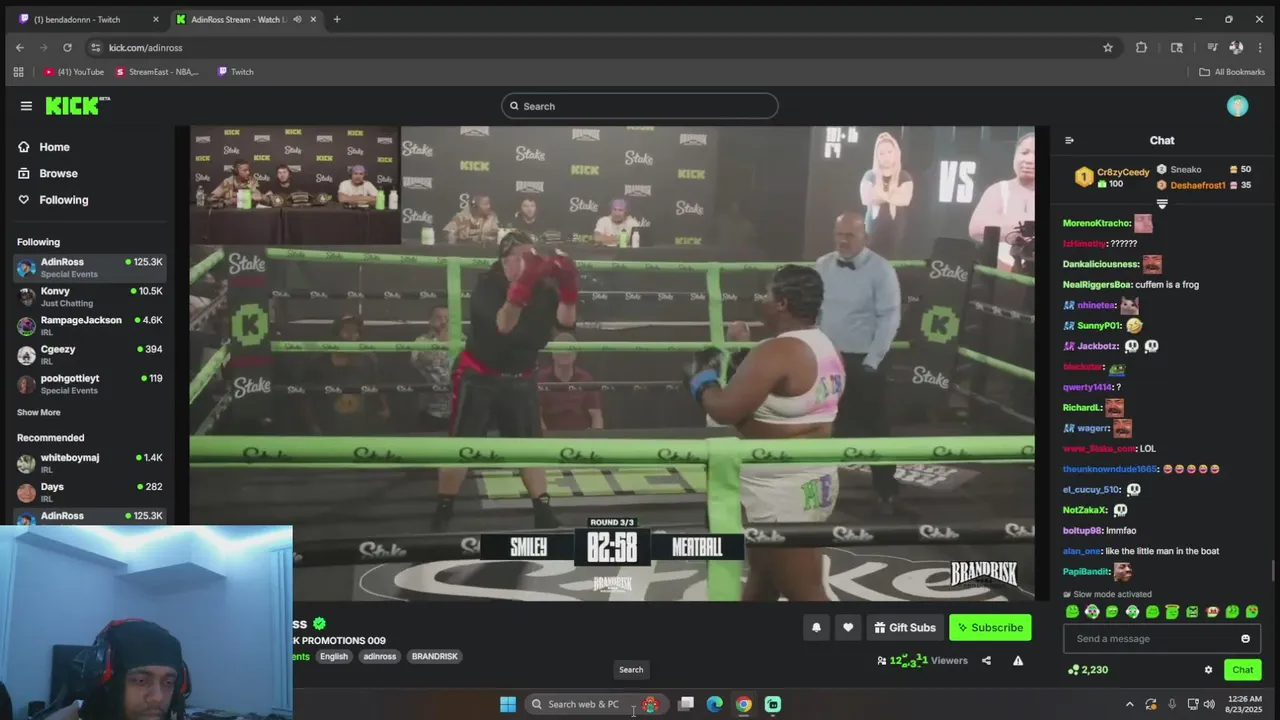1280x720 pixels.
Task: Follow AdinRoss with the heart icon
Action: coord(848,628)
